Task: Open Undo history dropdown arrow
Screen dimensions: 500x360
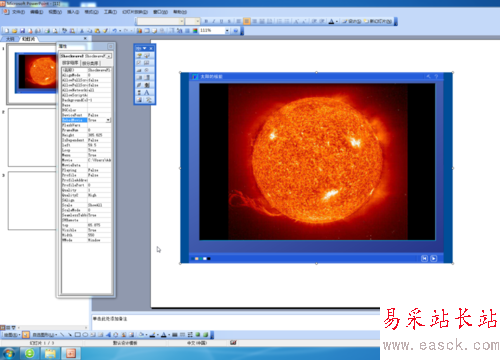Action: 120,31
